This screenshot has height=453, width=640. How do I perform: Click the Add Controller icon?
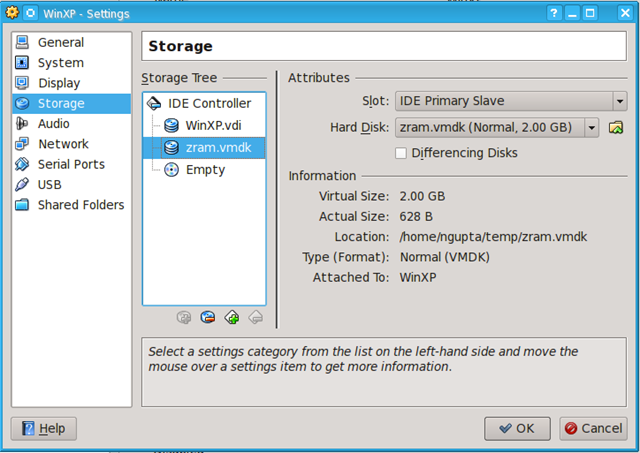pos(232,318)
